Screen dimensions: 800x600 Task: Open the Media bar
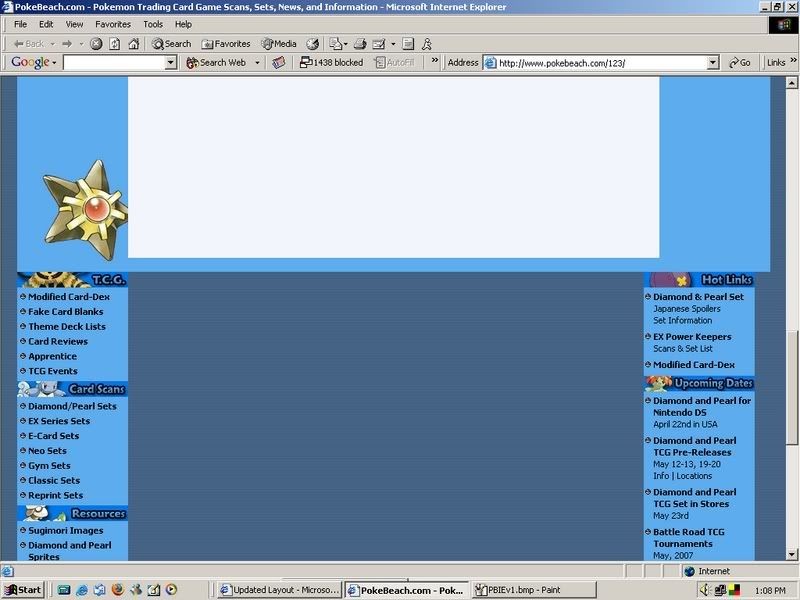(279, 44)
